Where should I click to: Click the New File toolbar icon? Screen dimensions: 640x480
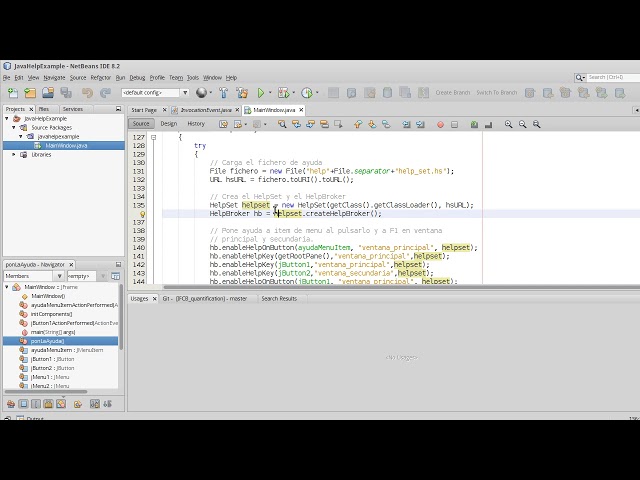(x=13, y=93)
